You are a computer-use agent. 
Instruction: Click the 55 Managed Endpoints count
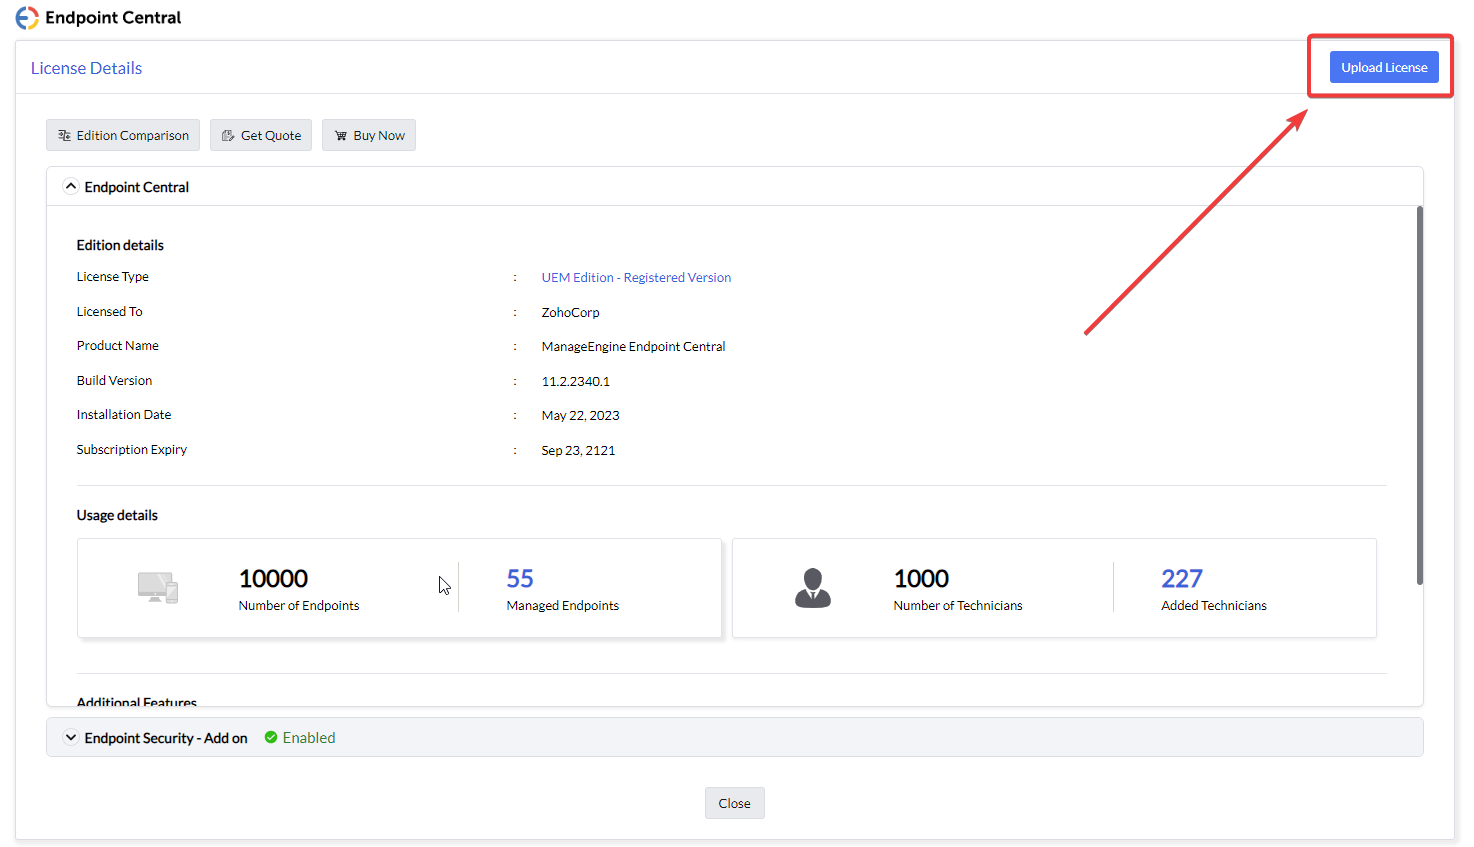[520, 579]
